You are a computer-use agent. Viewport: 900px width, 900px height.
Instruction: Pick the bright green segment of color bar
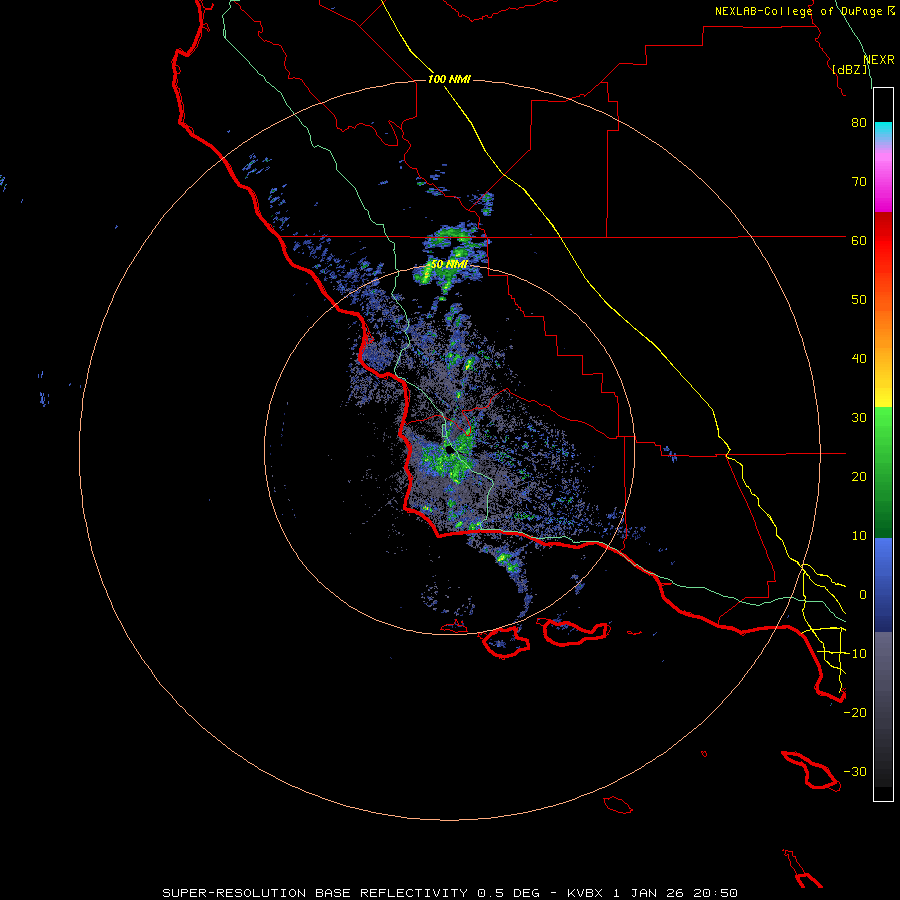(x=883, y=428)
